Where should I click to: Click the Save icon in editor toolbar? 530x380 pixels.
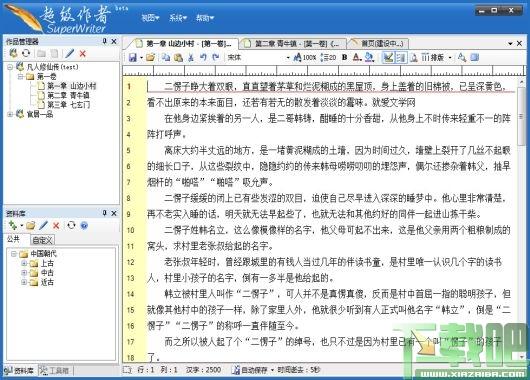tap(133, 57)
